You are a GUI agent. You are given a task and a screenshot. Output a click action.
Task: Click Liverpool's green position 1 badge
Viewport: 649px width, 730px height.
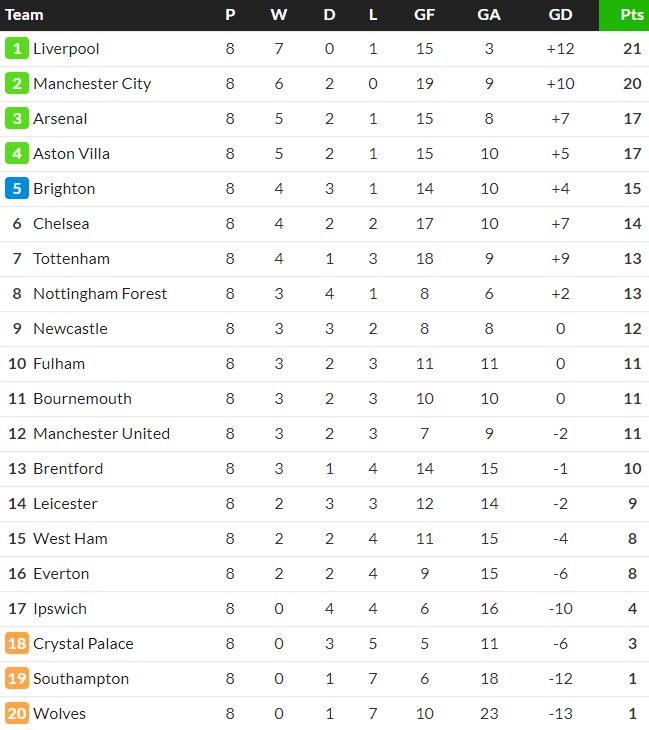tap(16, 48)
